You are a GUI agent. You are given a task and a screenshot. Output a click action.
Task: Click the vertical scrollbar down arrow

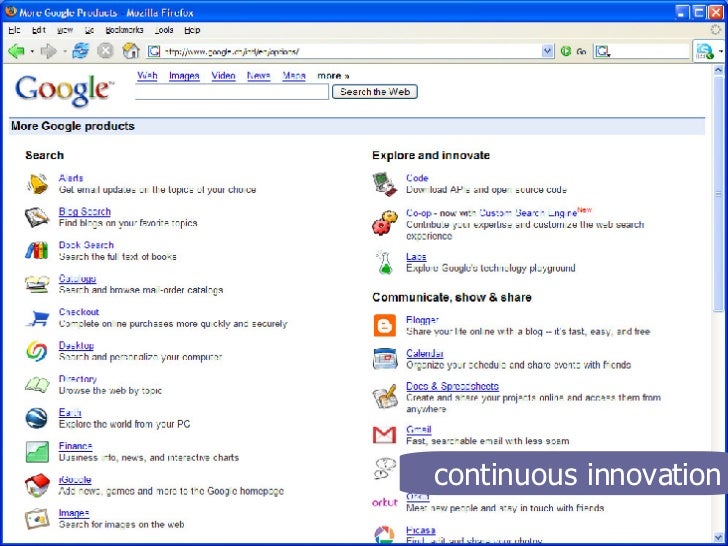tap(718, 537)
